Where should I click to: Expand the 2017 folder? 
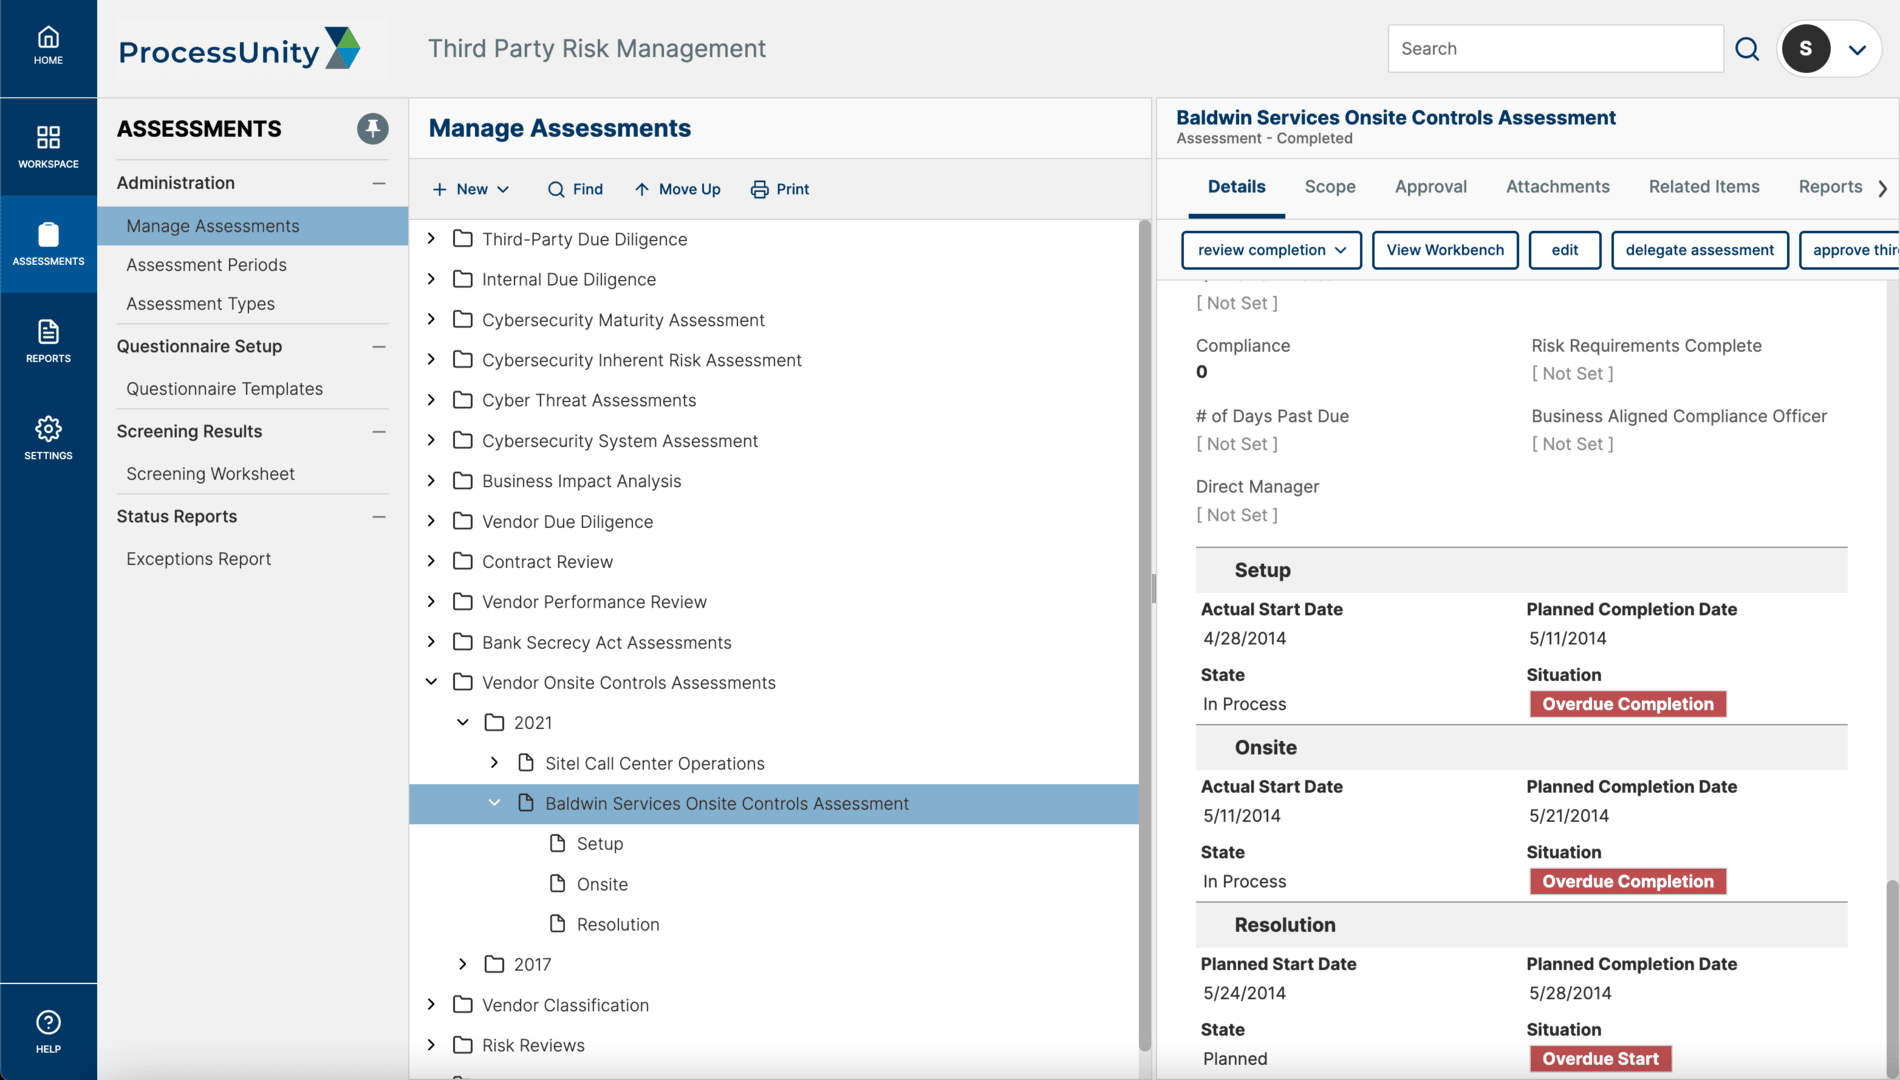coord(463,964)
